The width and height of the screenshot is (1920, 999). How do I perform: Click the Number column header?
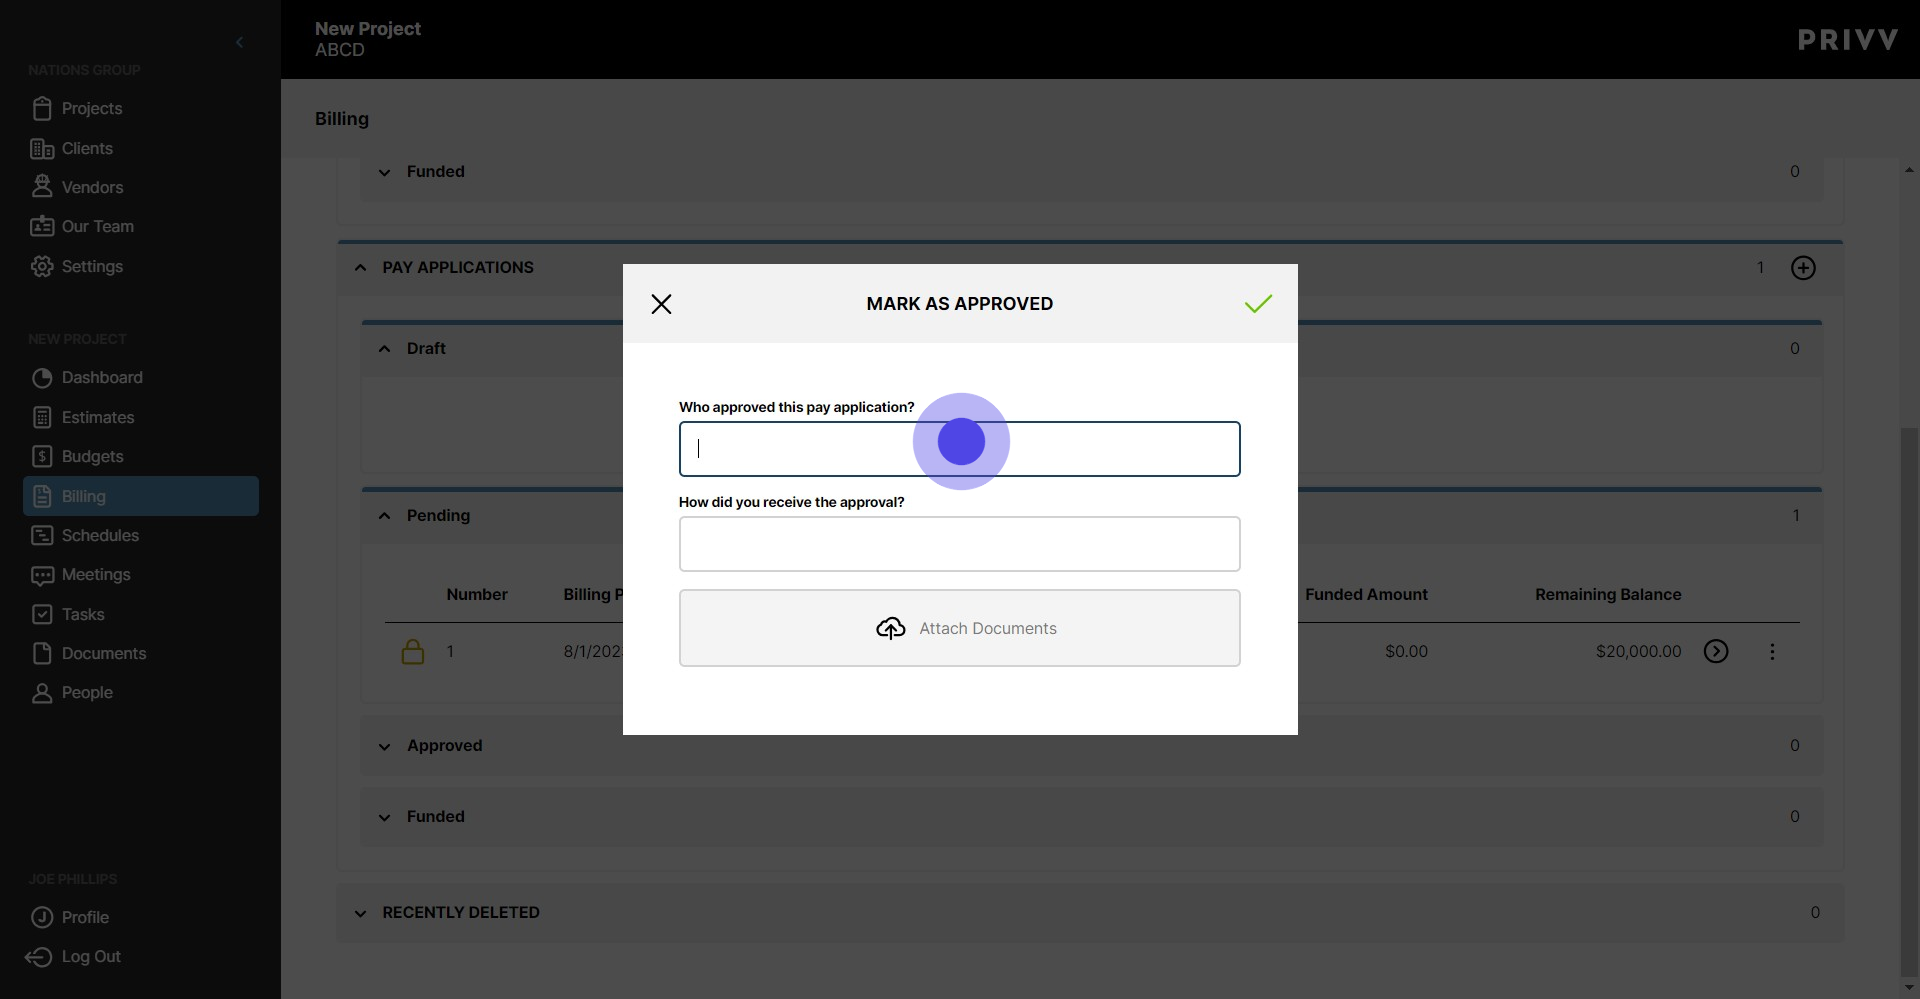pyautogui.click(x=477, y=594)
